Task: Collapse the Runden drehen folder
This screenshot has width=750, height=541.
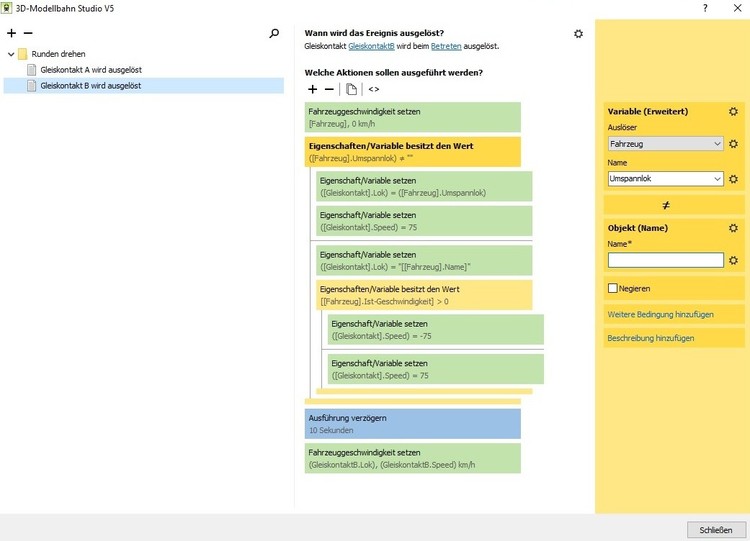Action: (x=11, y=54)
